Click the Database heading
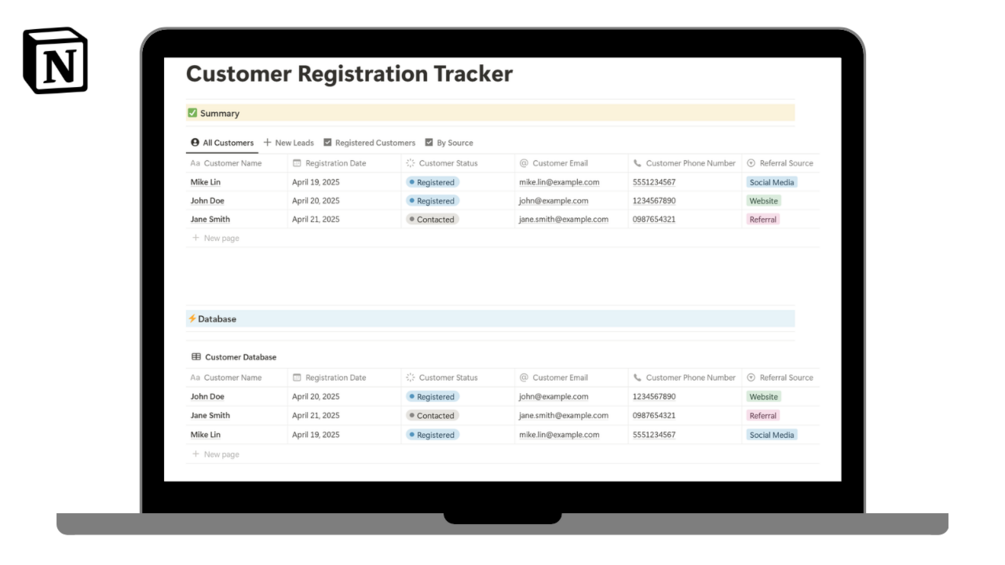Viewport: 1005px width, 565px height. (217, 318)
